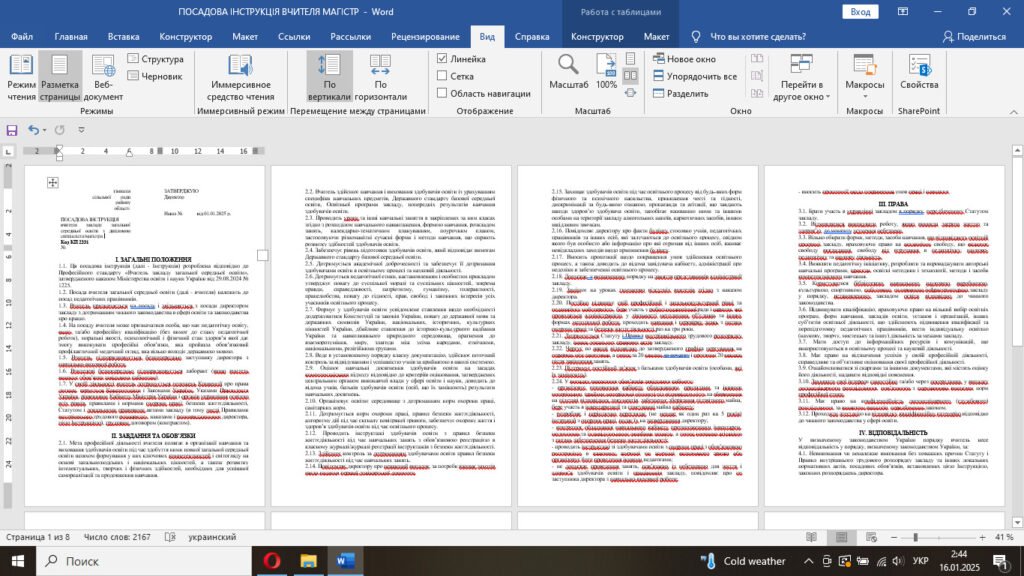This screenshot has width=1024, height=576.
Task: Customize Quick Access Toolbar dropdown
Action: (82, 130)
